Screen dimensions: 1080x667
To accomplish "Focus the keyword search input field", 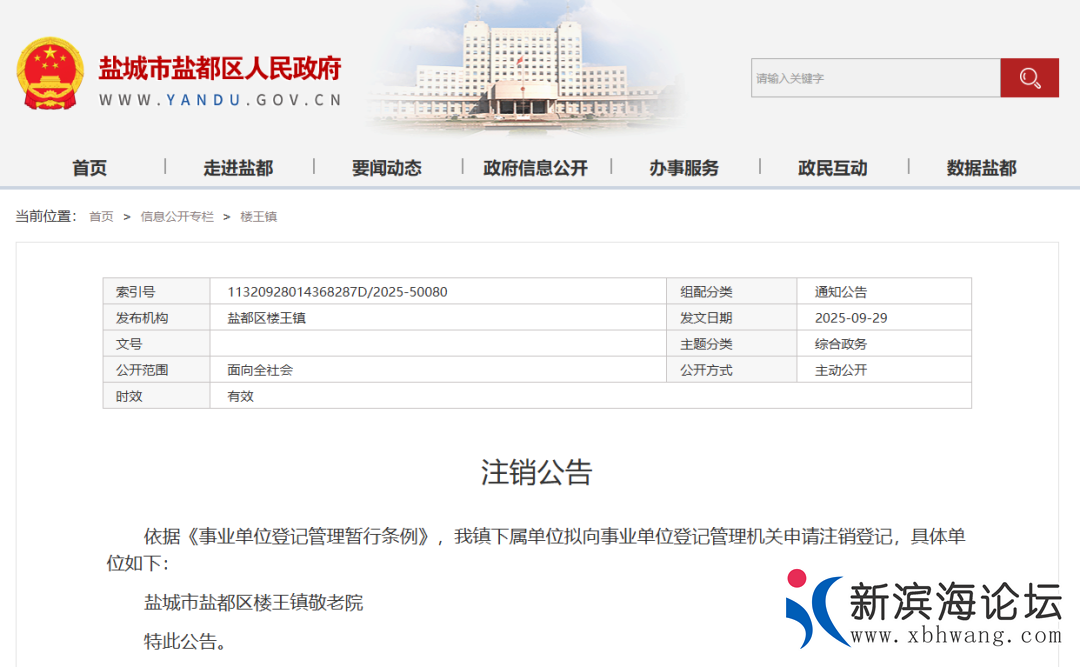I will click(875, 78).
